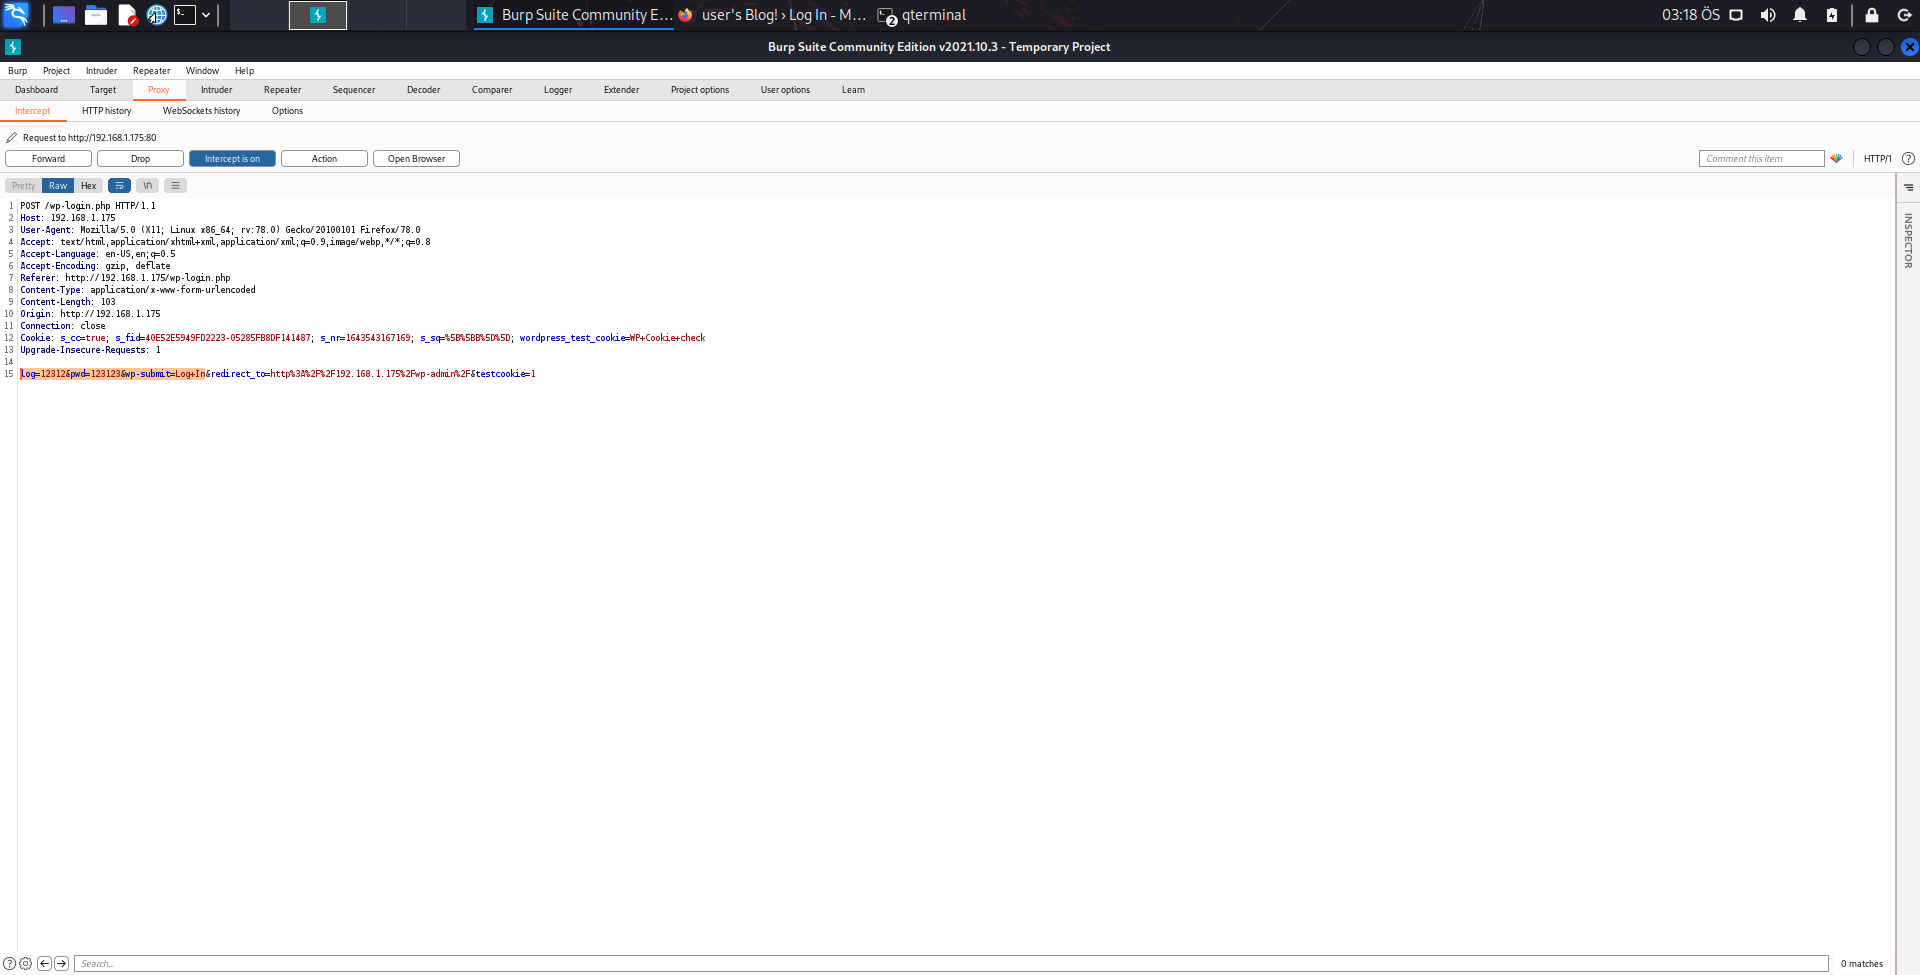Expand the Inspector panel lines icon
Image resolution: width=1920 pixels, height=975 pixels.
coord(1908,187)
